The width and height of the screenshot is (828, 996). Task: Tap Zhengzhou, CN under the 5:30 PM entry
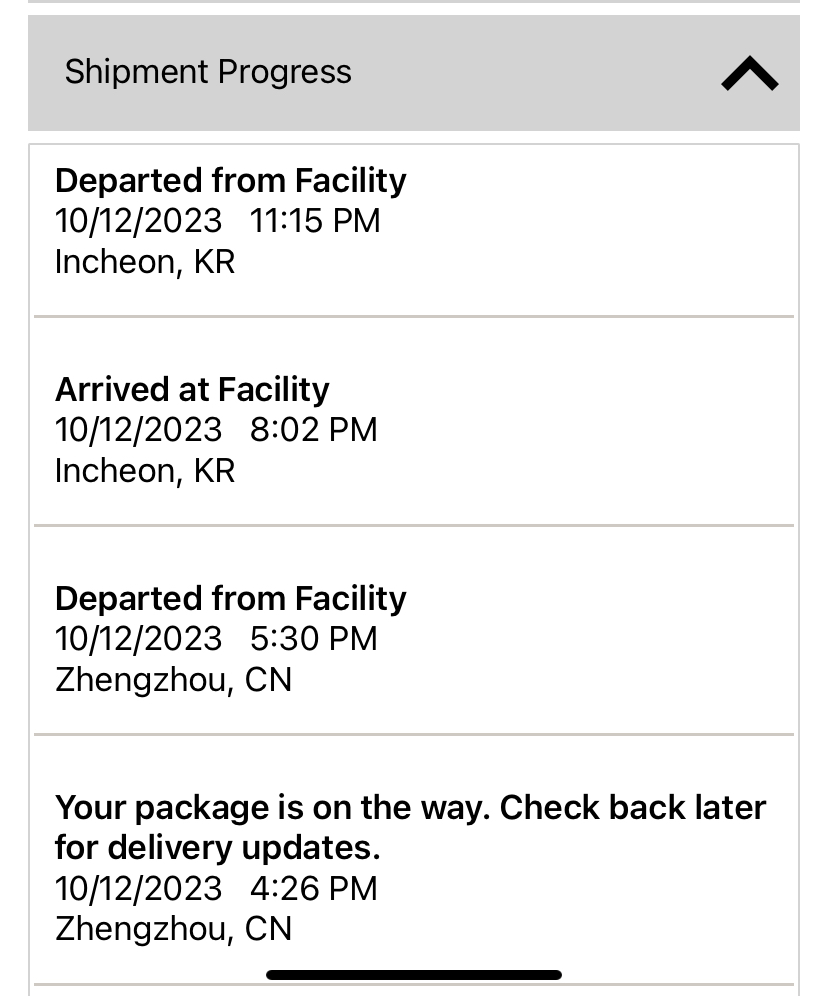pos(173,680)
